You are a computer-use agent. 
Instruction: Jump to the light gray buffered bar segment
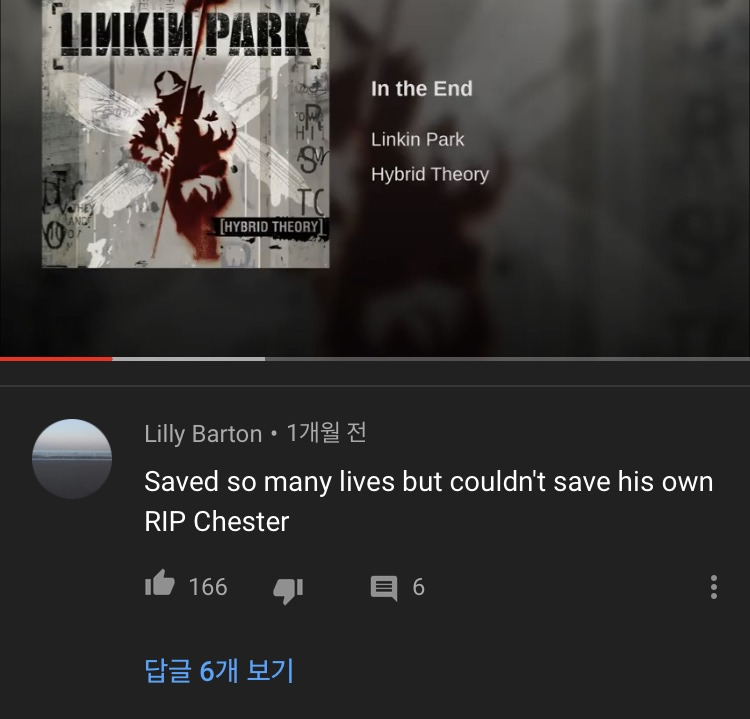click(188, 358)
